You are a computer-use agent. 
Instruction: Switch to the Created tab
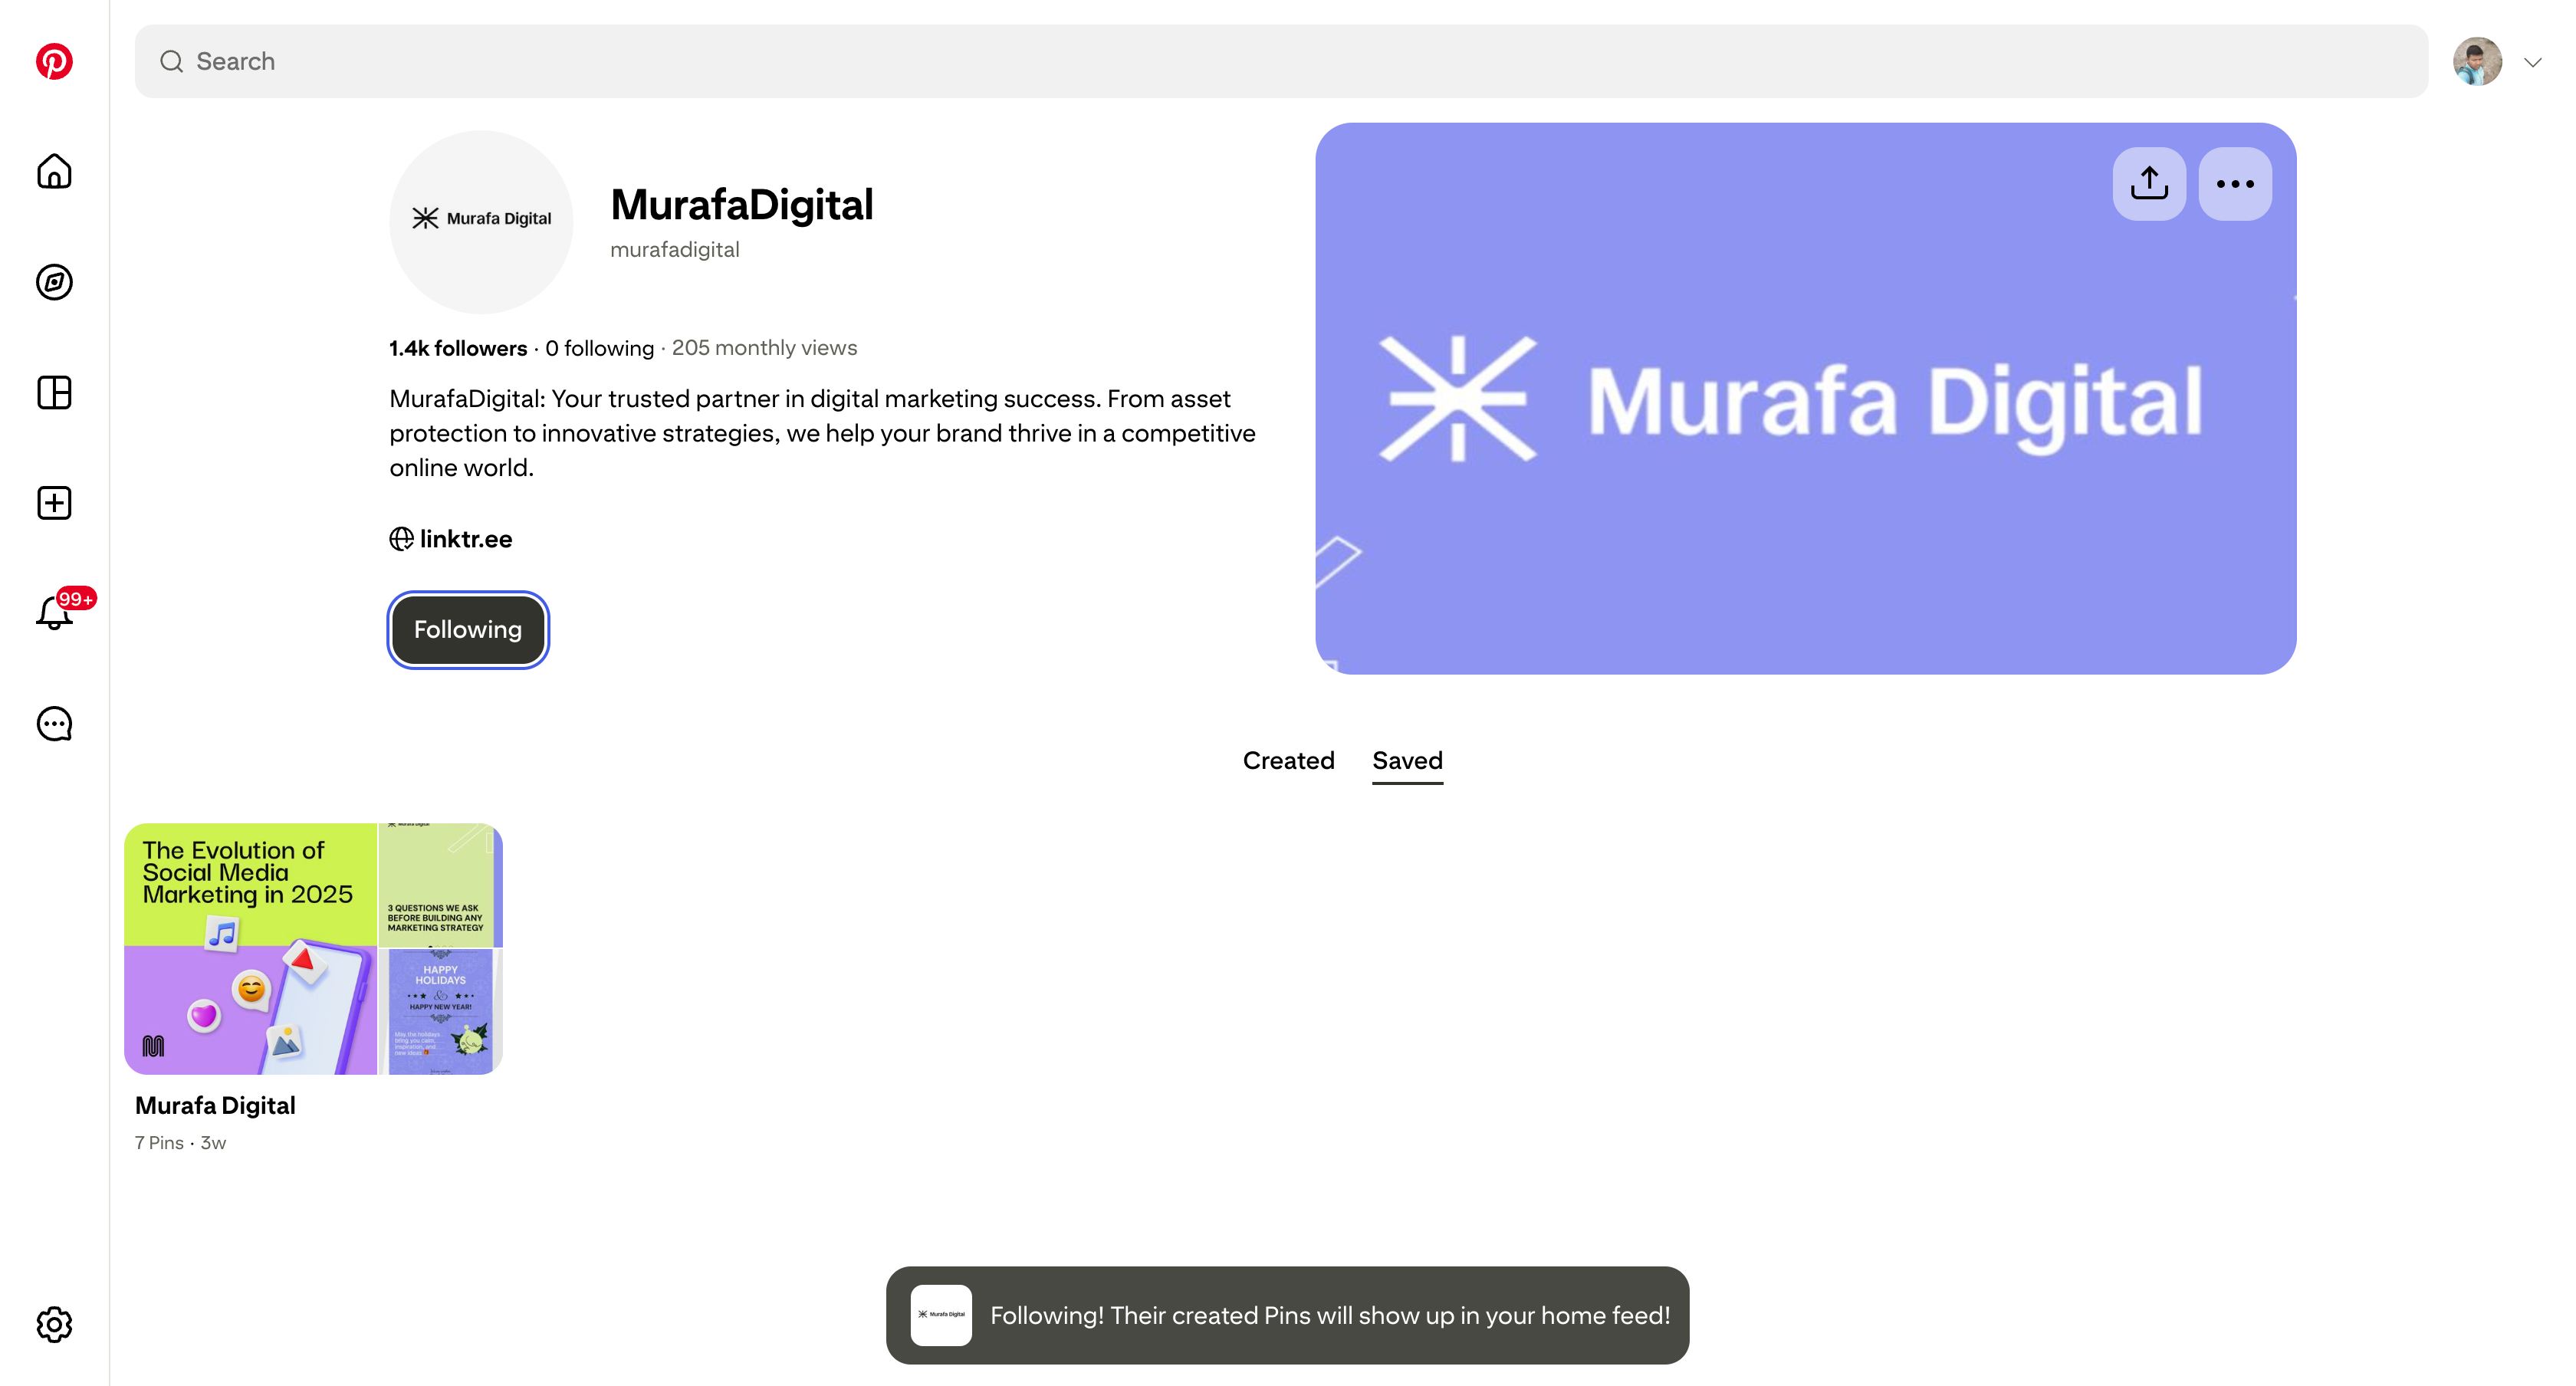coord(1288,761)
